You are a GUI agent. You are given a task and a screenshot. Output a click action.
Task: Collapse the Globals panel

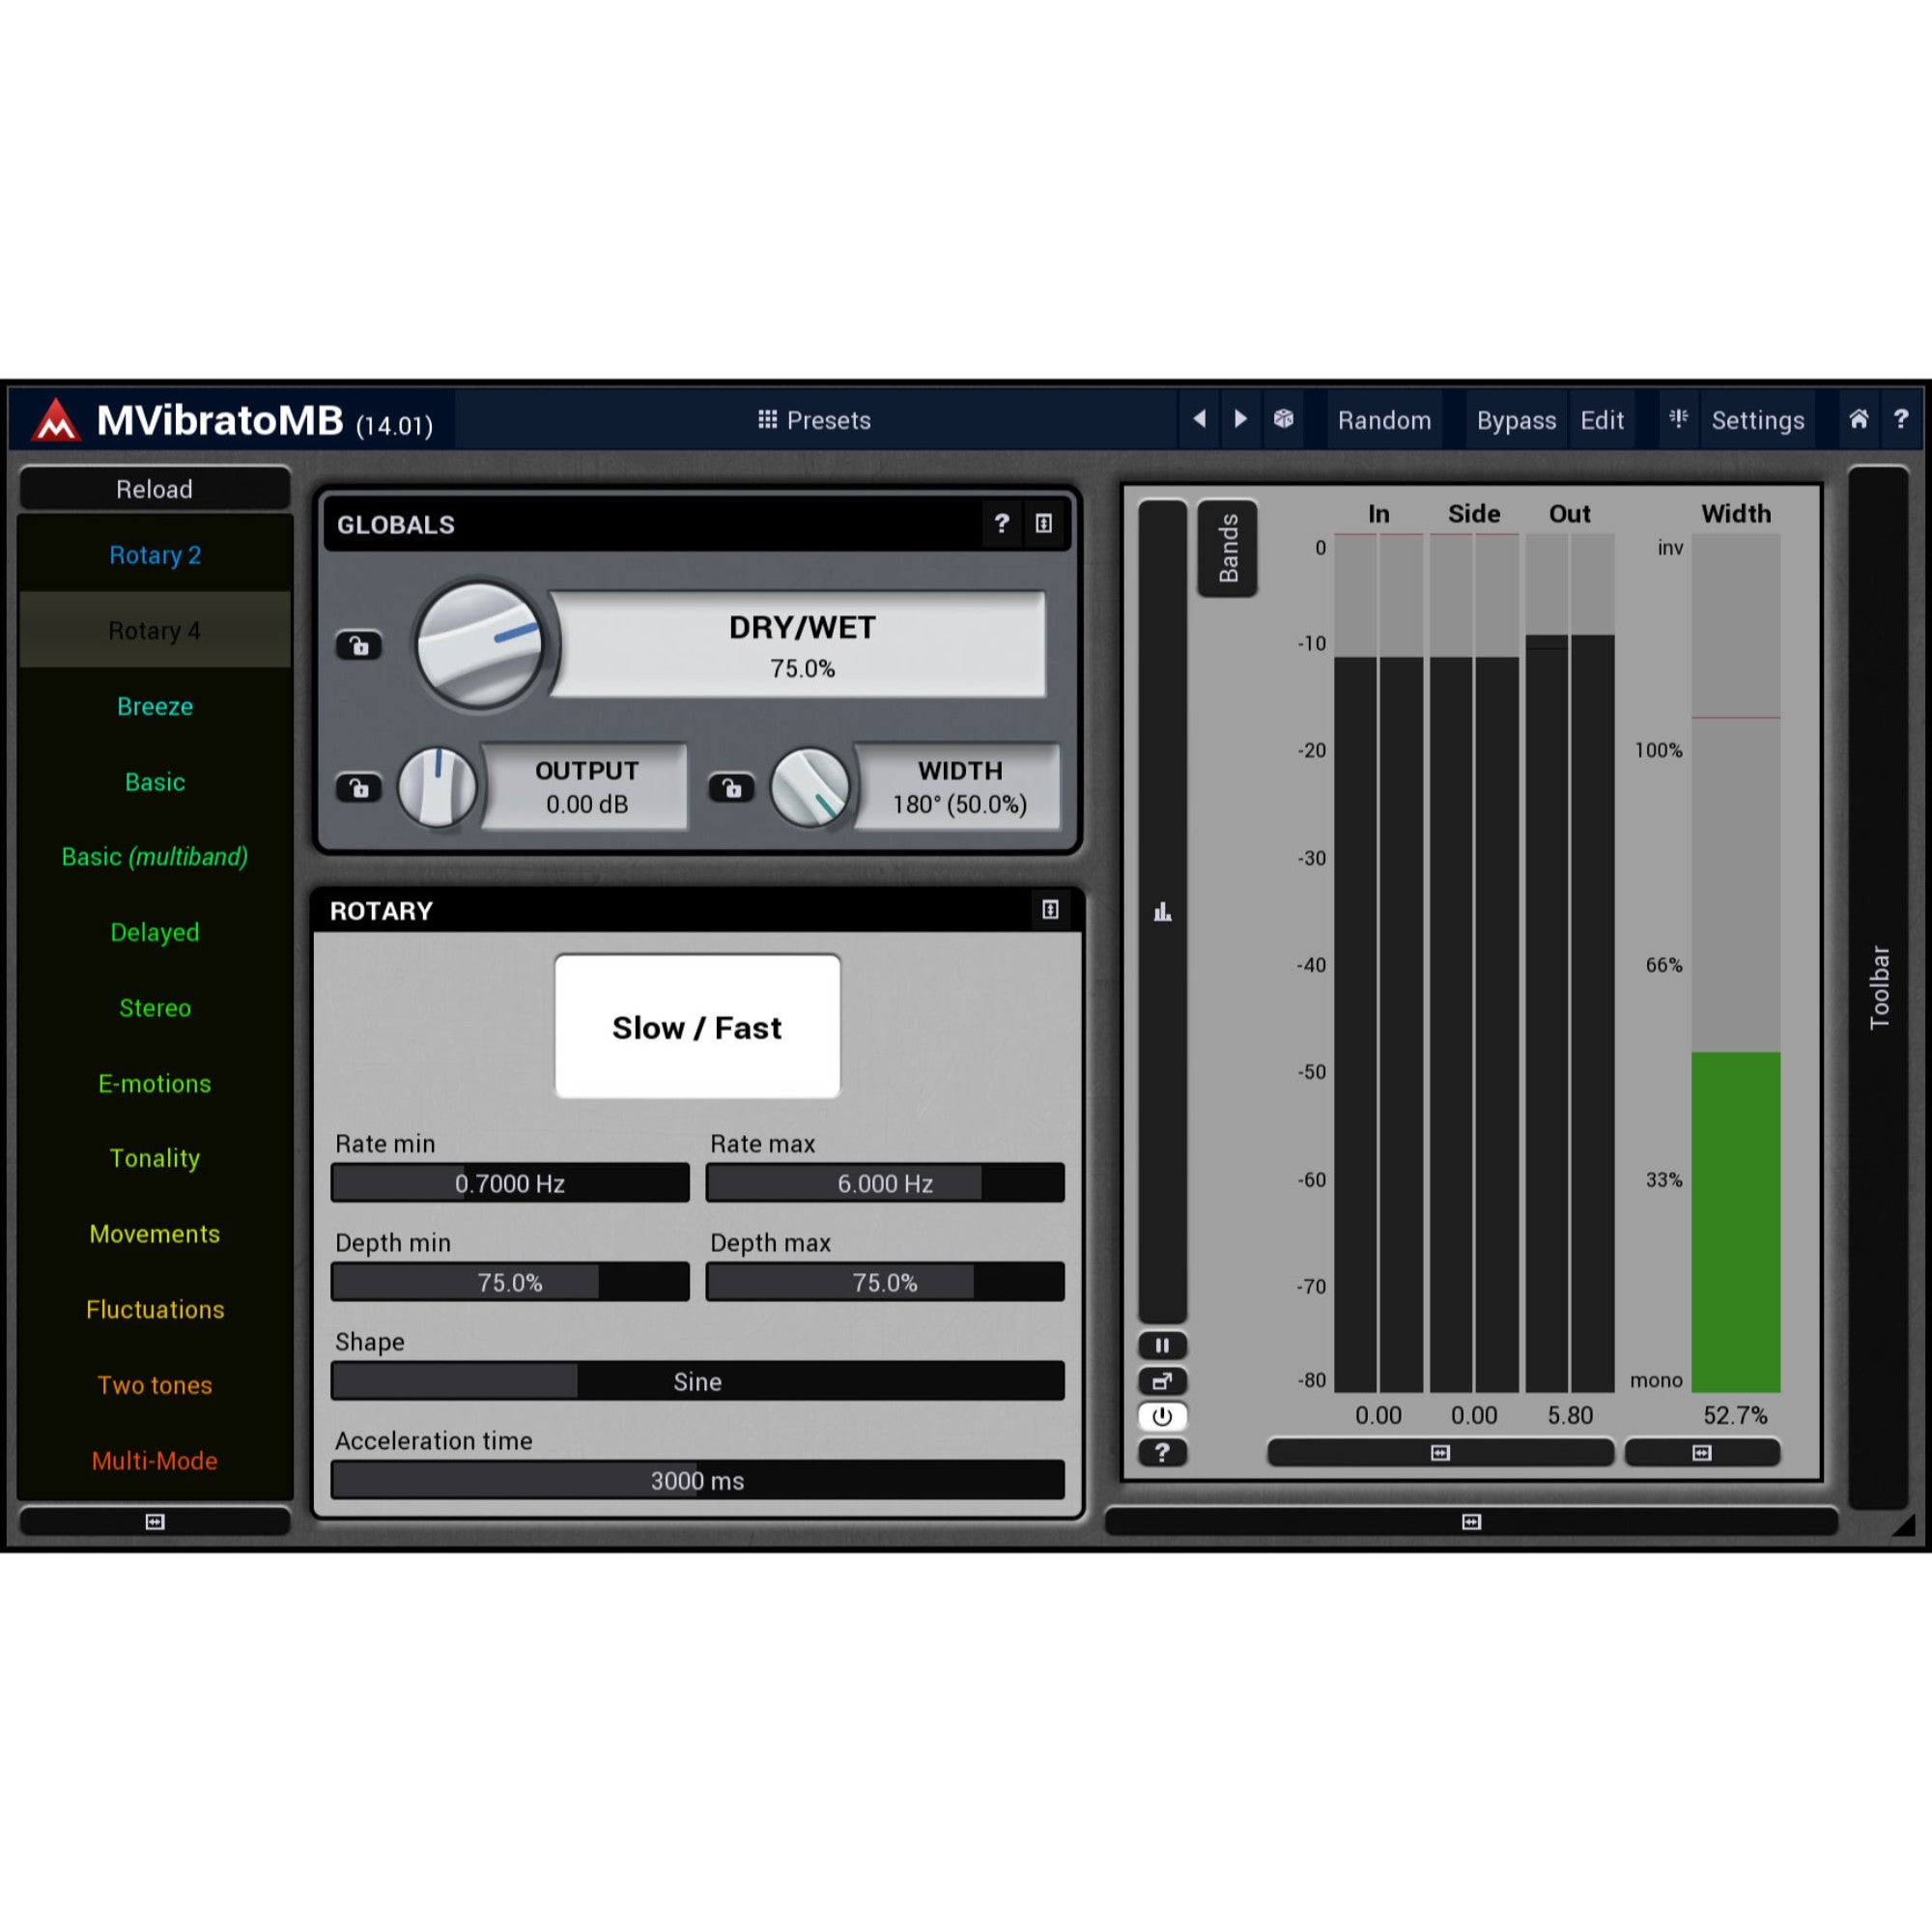[x=1043, y=523]
